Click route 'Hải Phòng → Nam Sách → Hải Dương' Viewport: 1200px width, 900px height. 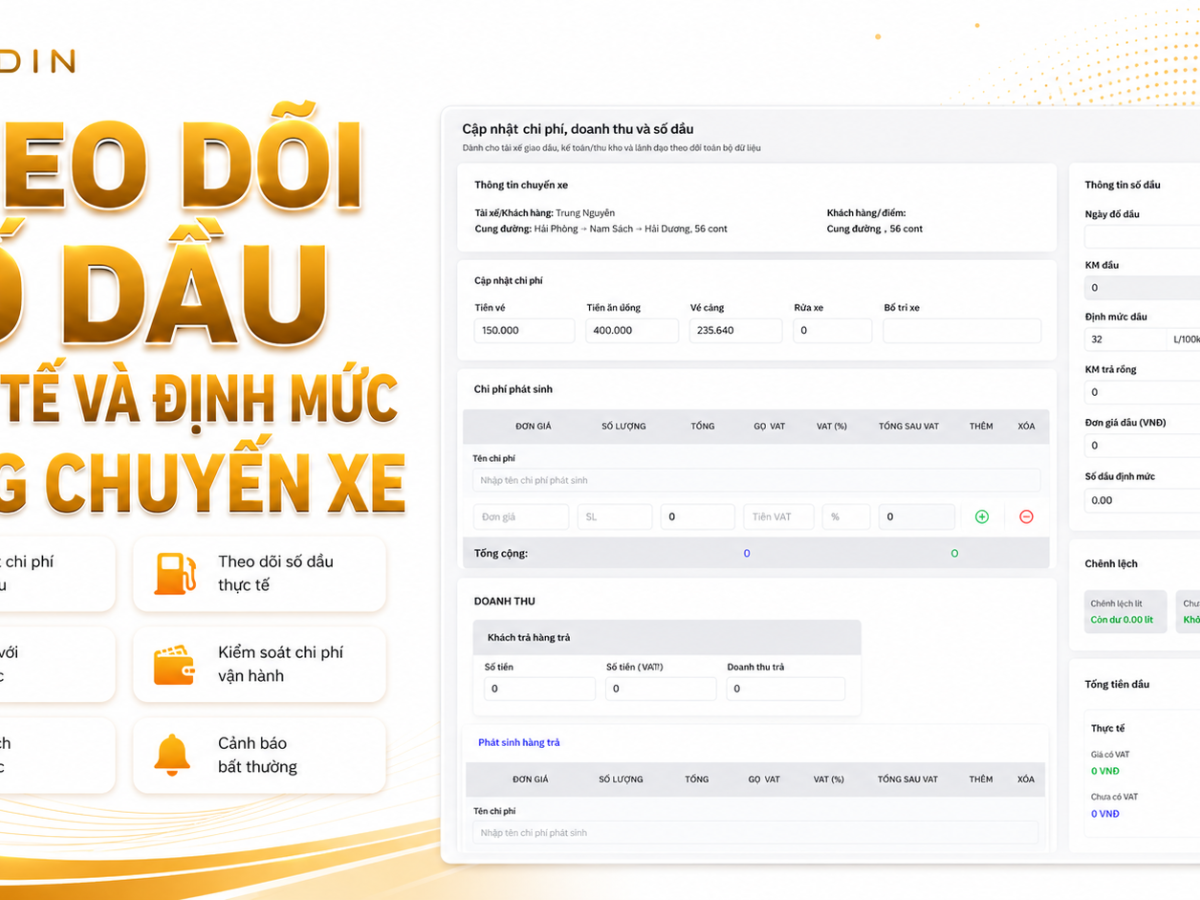[612, 229]
